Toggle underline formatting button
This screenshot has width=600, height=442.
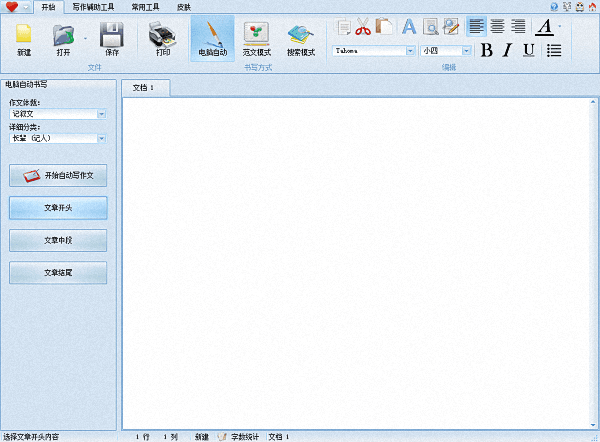tap(528, 50)
